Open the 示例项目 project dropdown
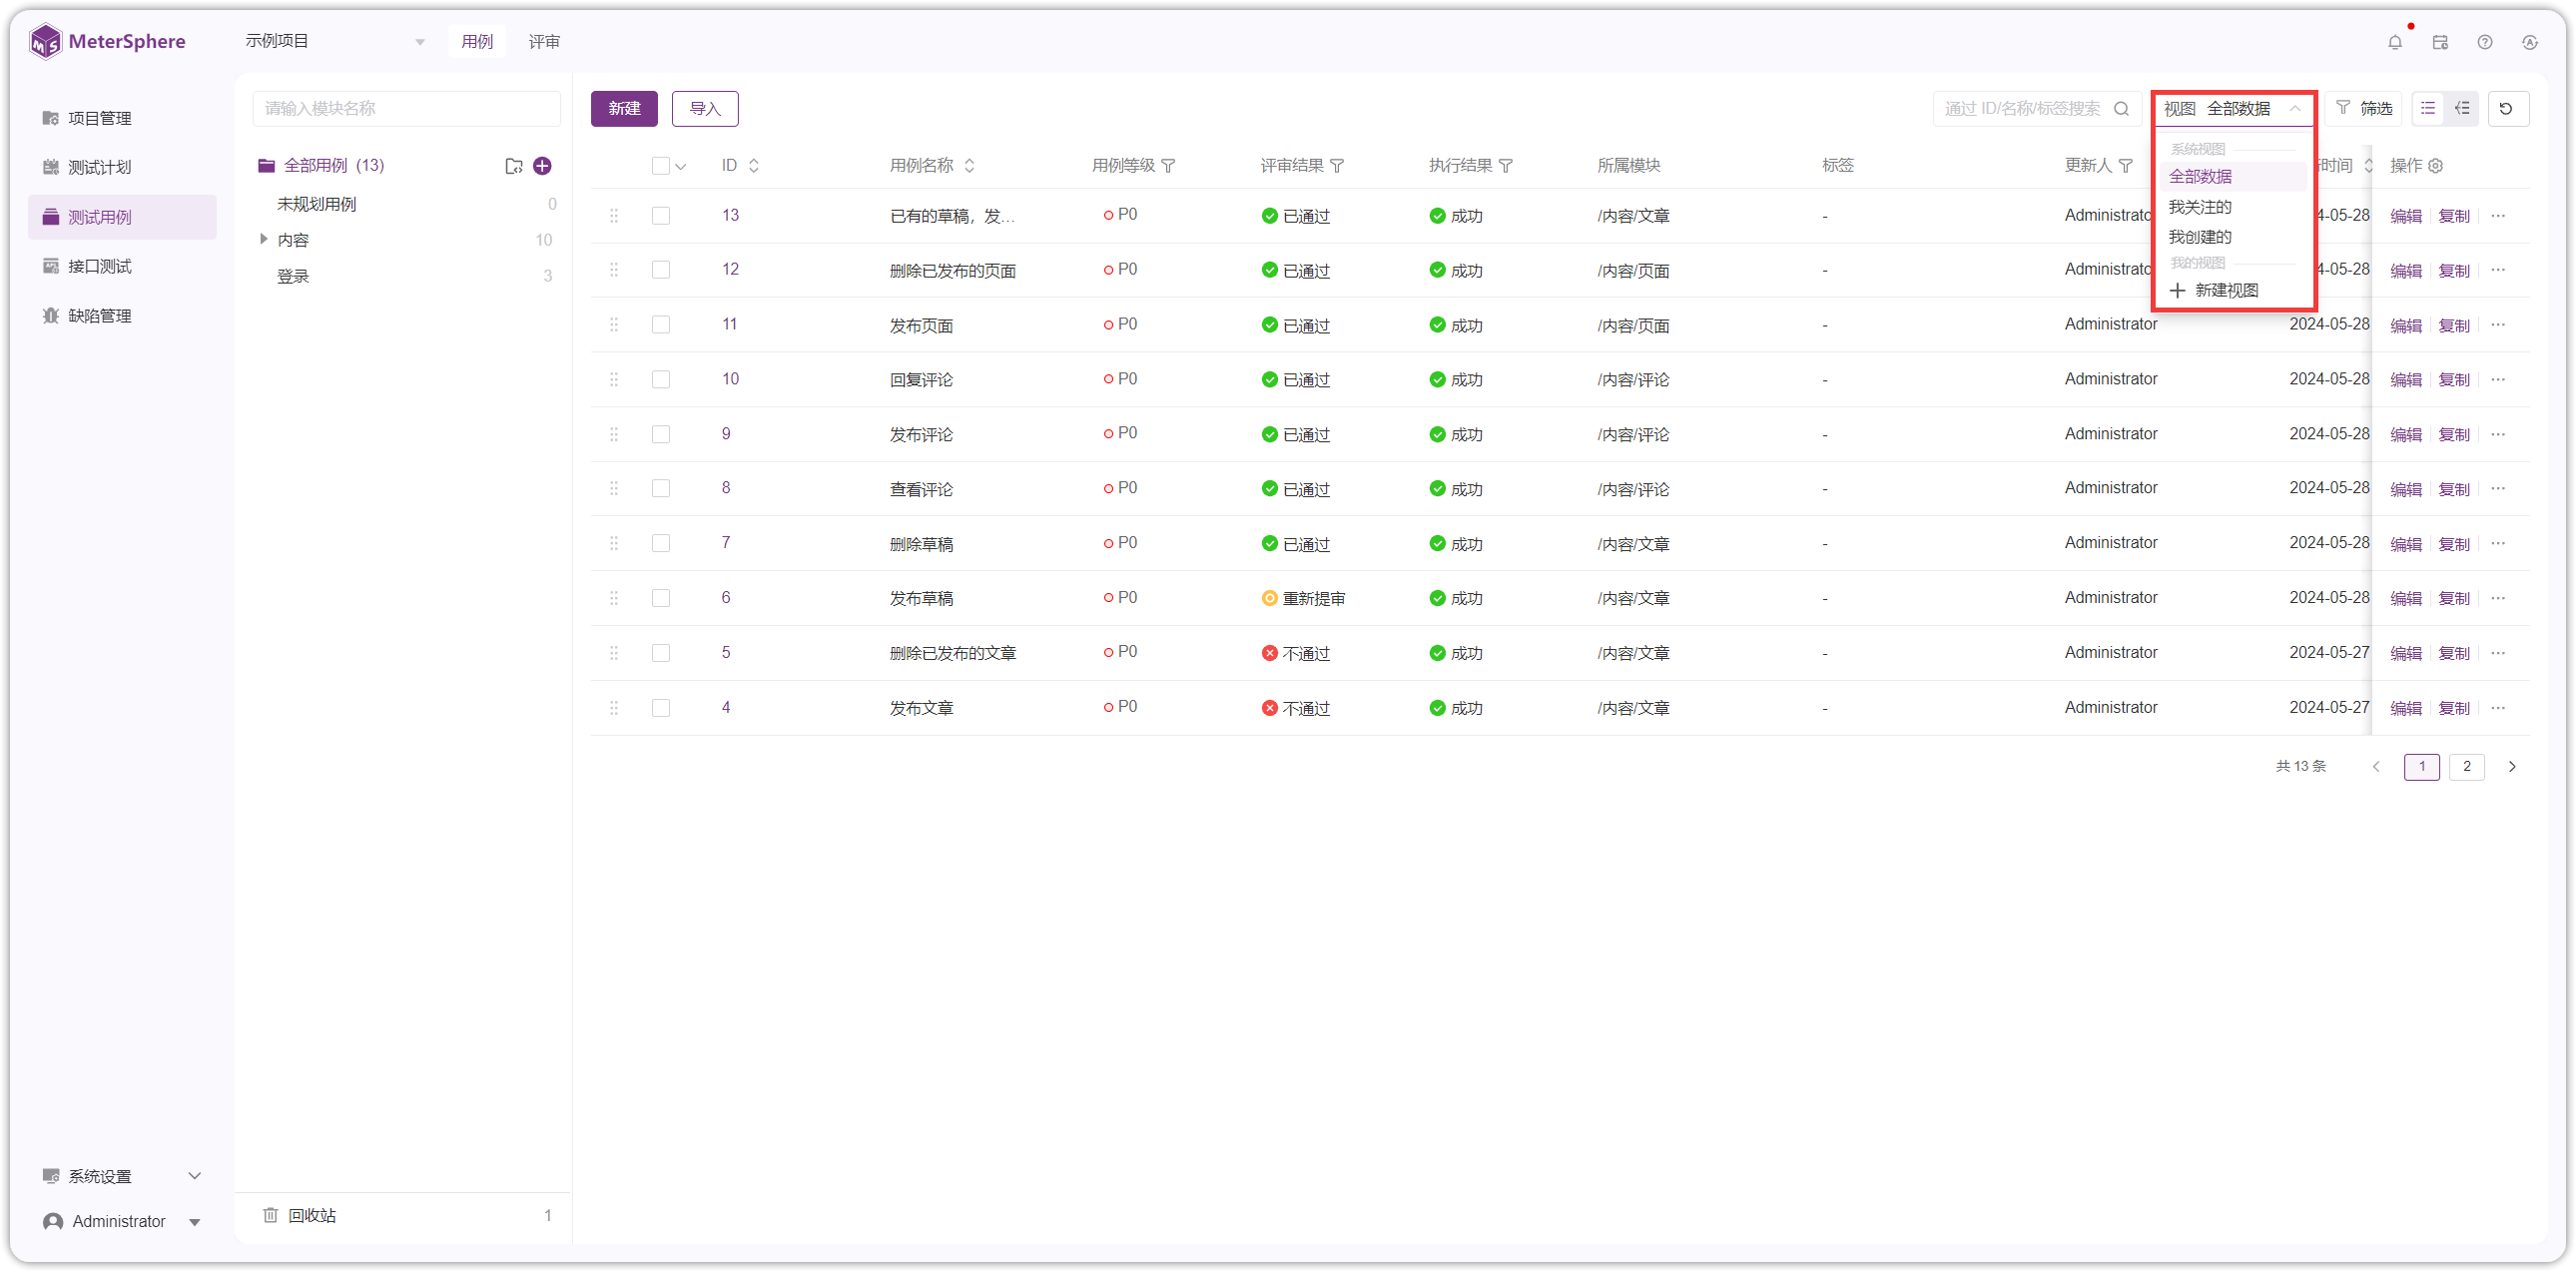Screen dimensions: 2576x1272 [336, 42]
